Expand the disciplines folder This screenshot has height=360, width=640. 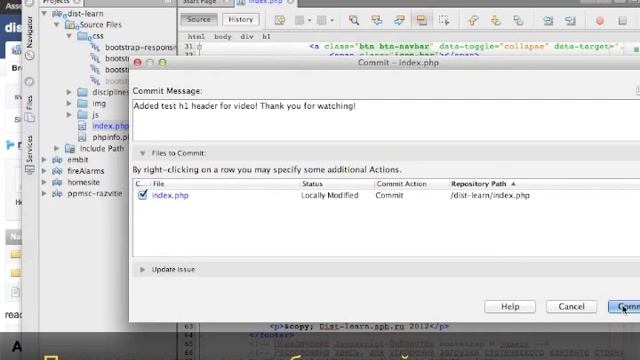pos(69,92)
